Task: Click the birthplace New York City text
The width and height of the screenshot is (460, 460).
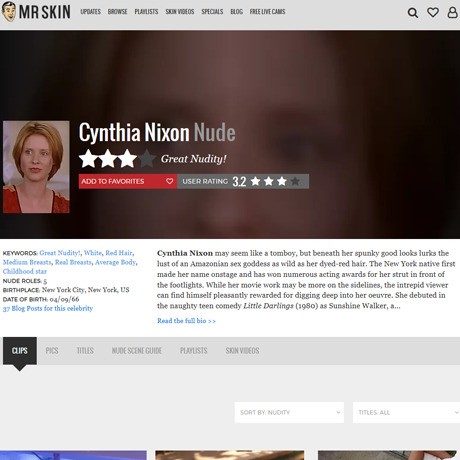Action: [85, 290]
